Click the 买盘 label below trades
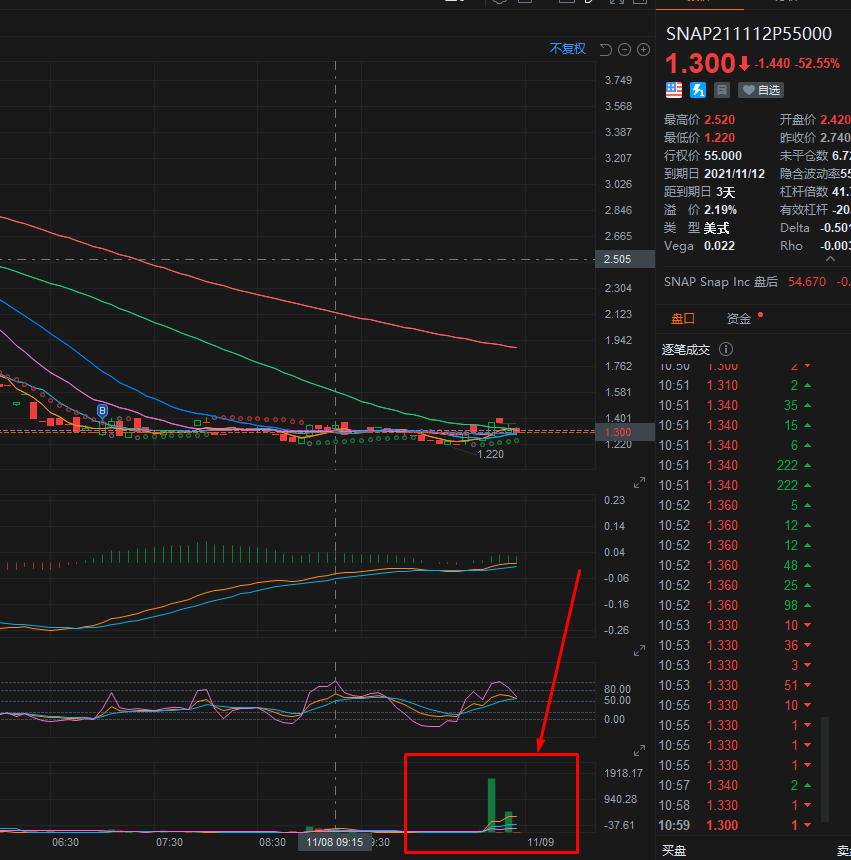This screenshot has width=851, height=860. (674, 850)
